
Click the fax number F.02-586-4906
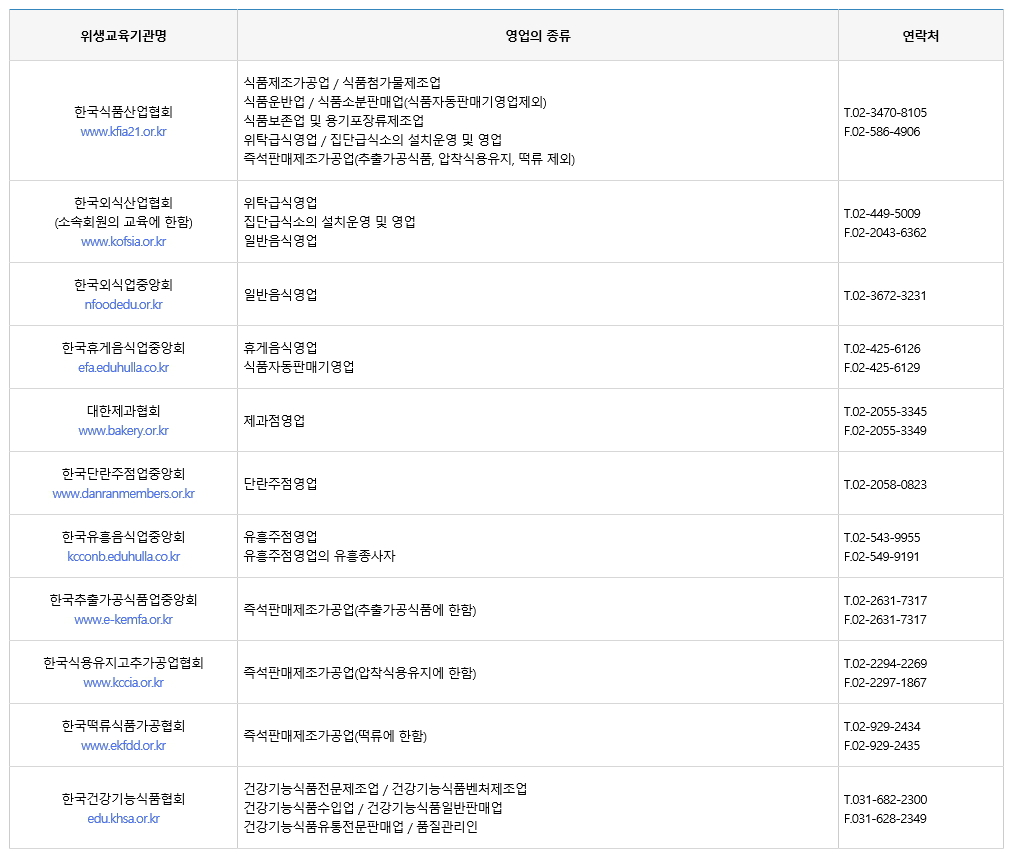pos(882,131)
